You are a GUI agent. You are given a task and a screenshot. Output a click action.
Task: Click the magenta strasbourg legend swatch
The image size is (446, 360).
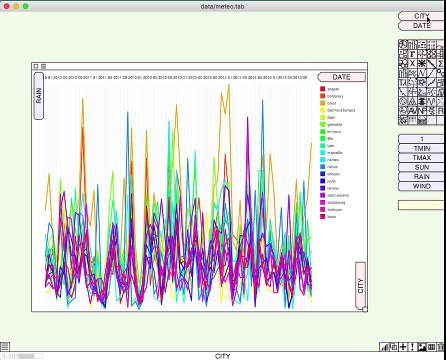pyautogui.click(x=322, y=202)
